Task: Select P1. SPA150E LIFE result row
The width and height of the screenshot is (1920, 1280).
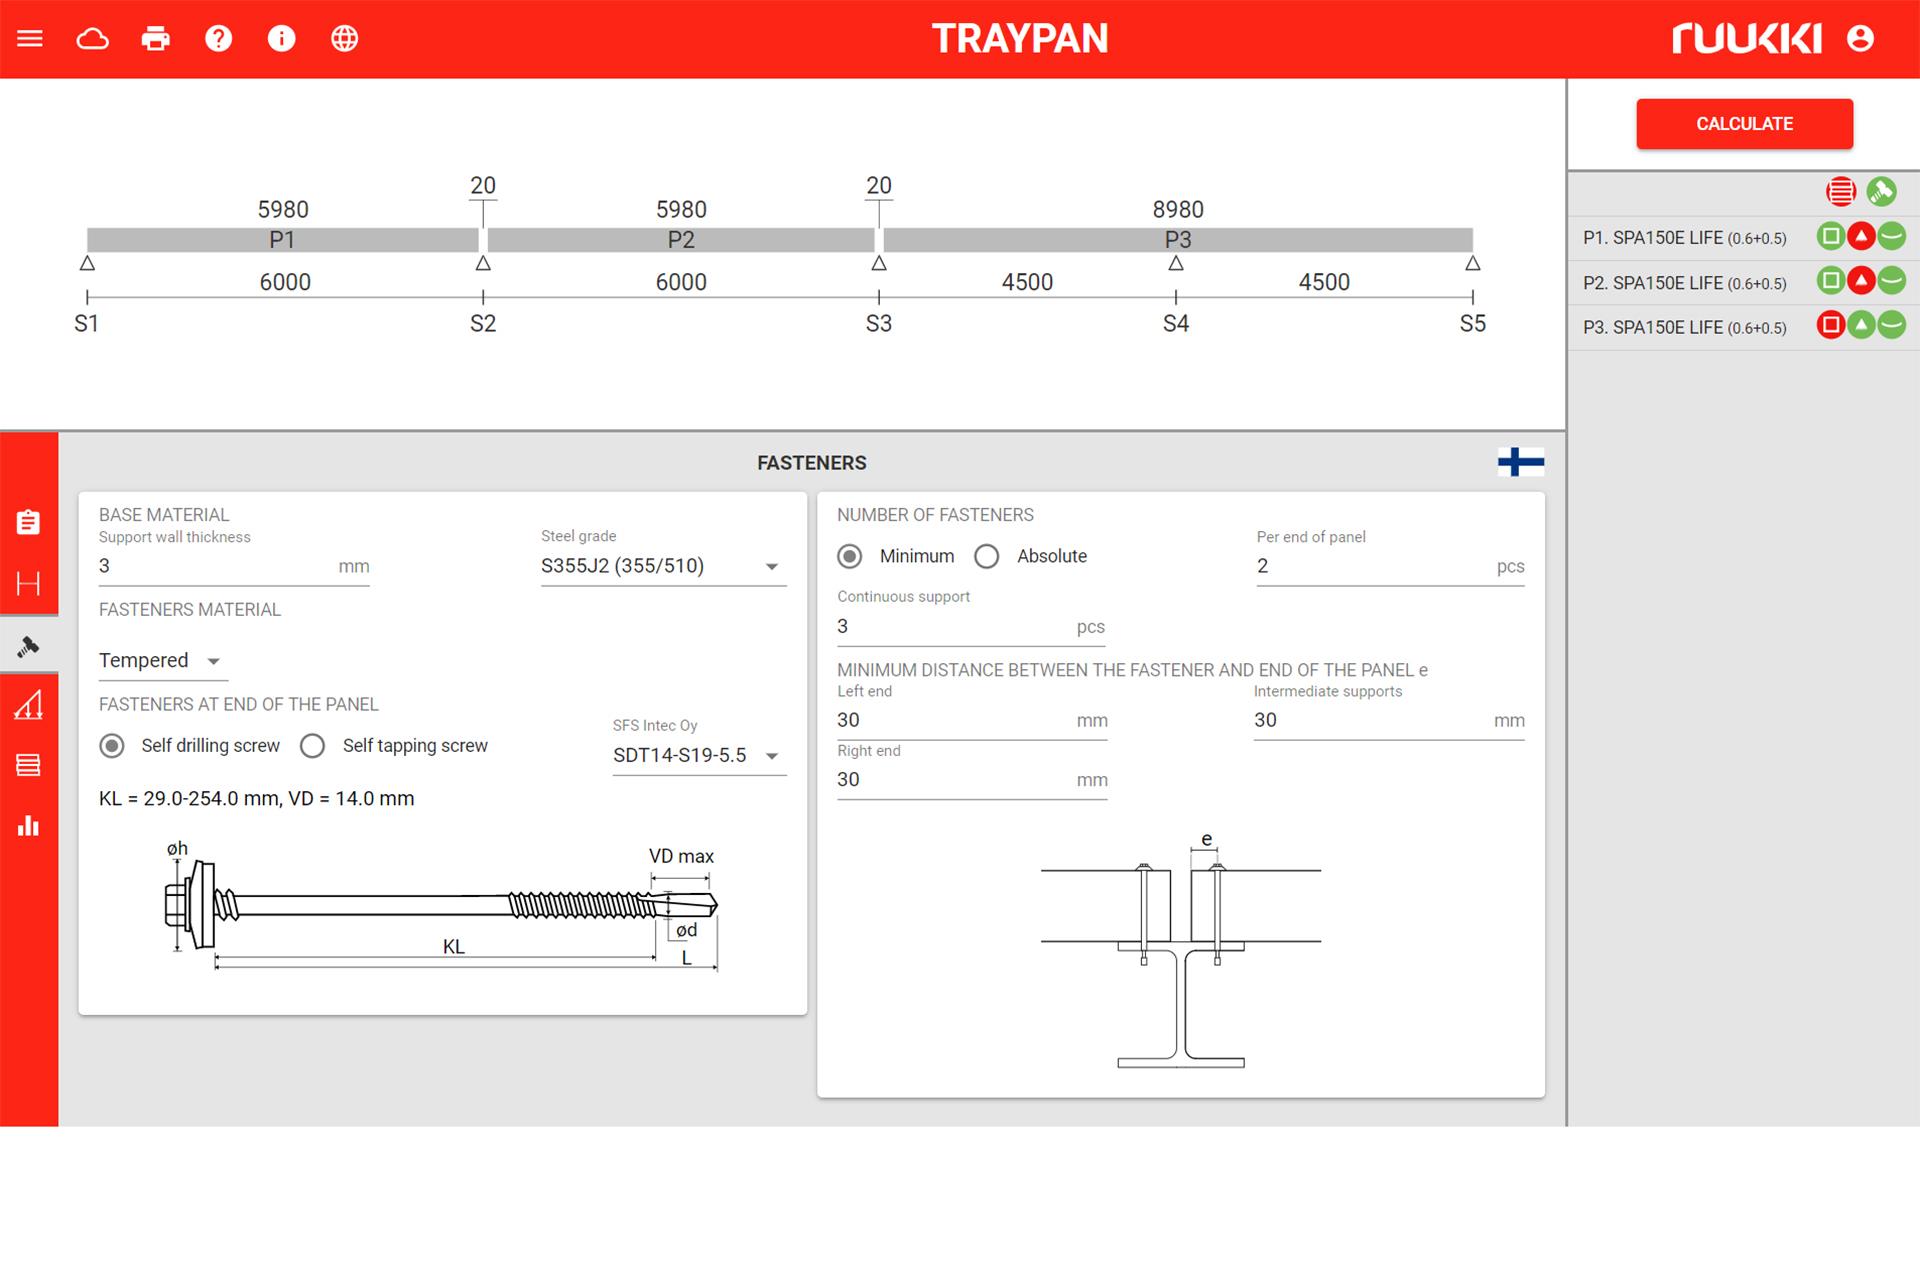Action: [1744, 238]
